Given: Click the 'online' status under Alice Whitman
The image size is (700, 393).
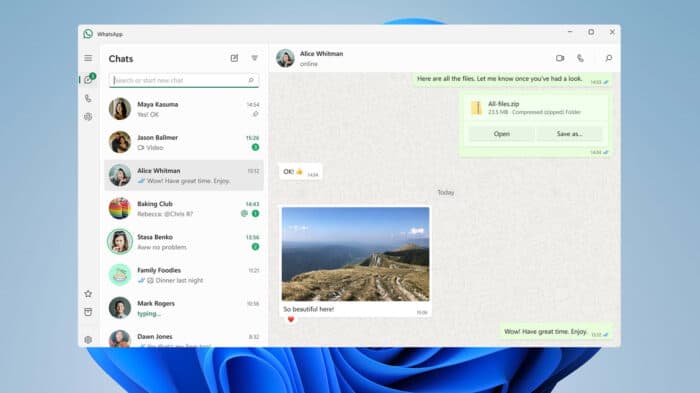Looking at the screenshot, I should pos(309,64).
